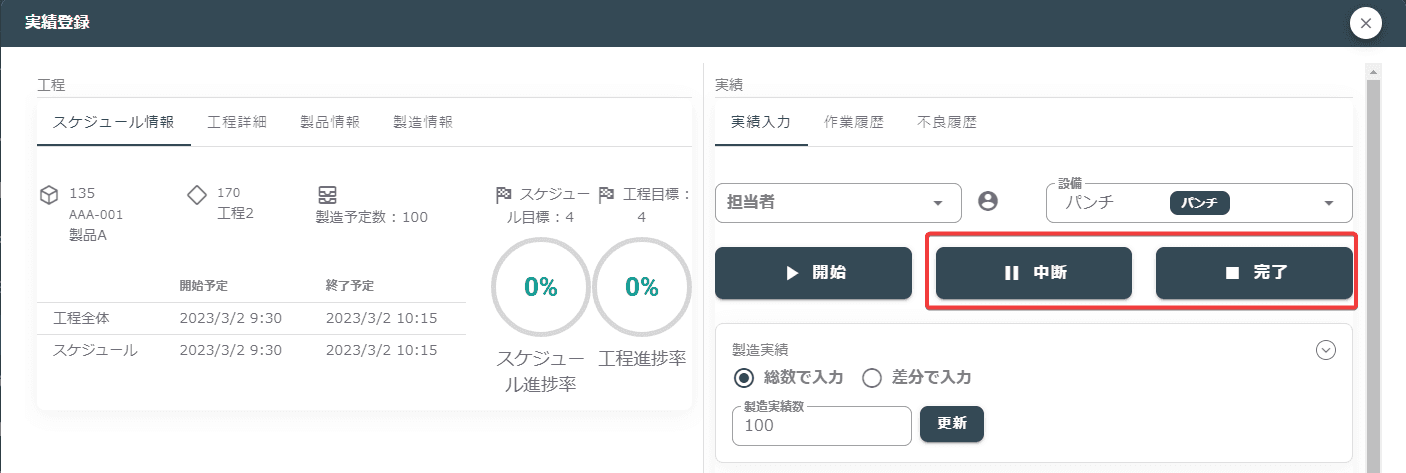Click the product box icon beside 135
This screenshot has height=473, width=1406.
tap(48, 194)
